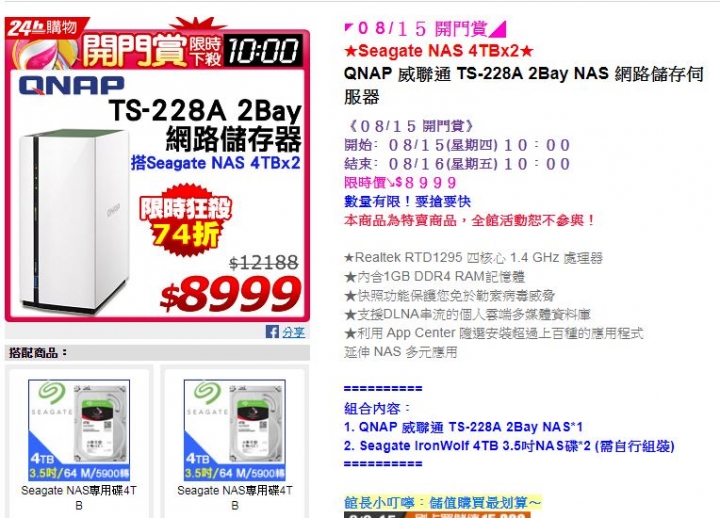The width and height of the screenshot is (720, 518).
Task: Open first Seagate NAS專用碟4TB product caption
Action: [x=79, y=498]
